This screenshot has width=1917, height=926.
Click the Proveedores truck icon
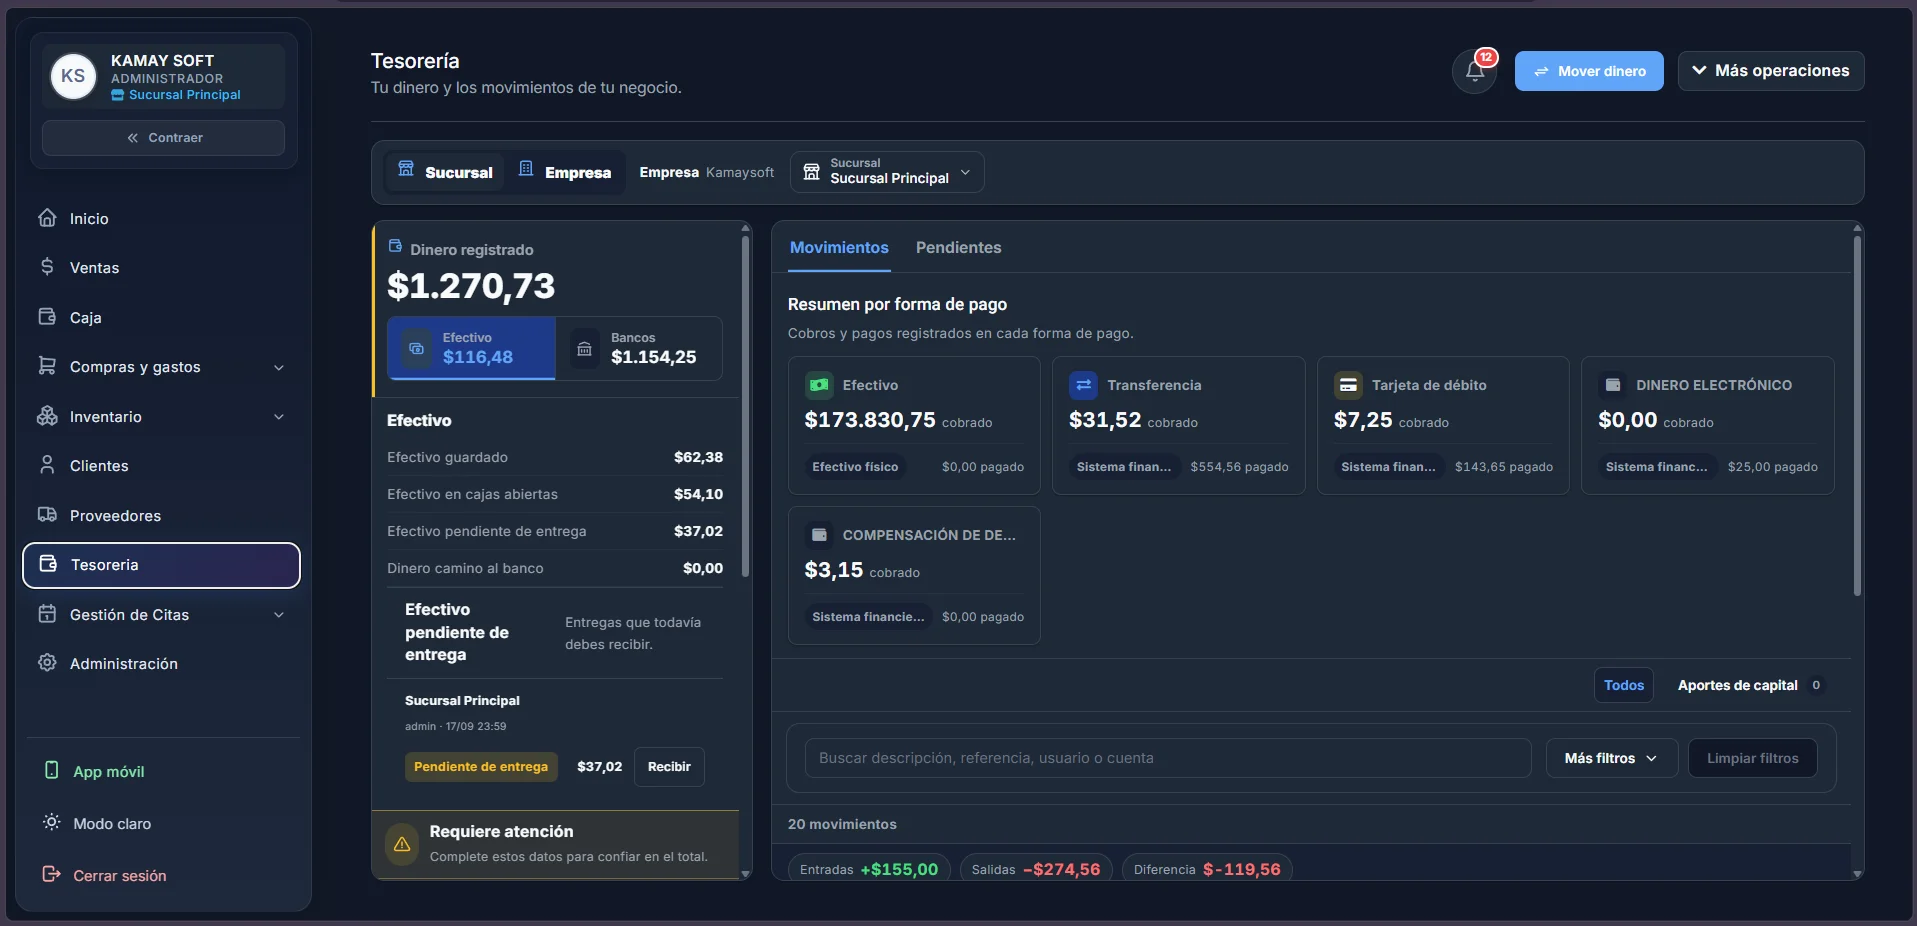tap(47, 515)
